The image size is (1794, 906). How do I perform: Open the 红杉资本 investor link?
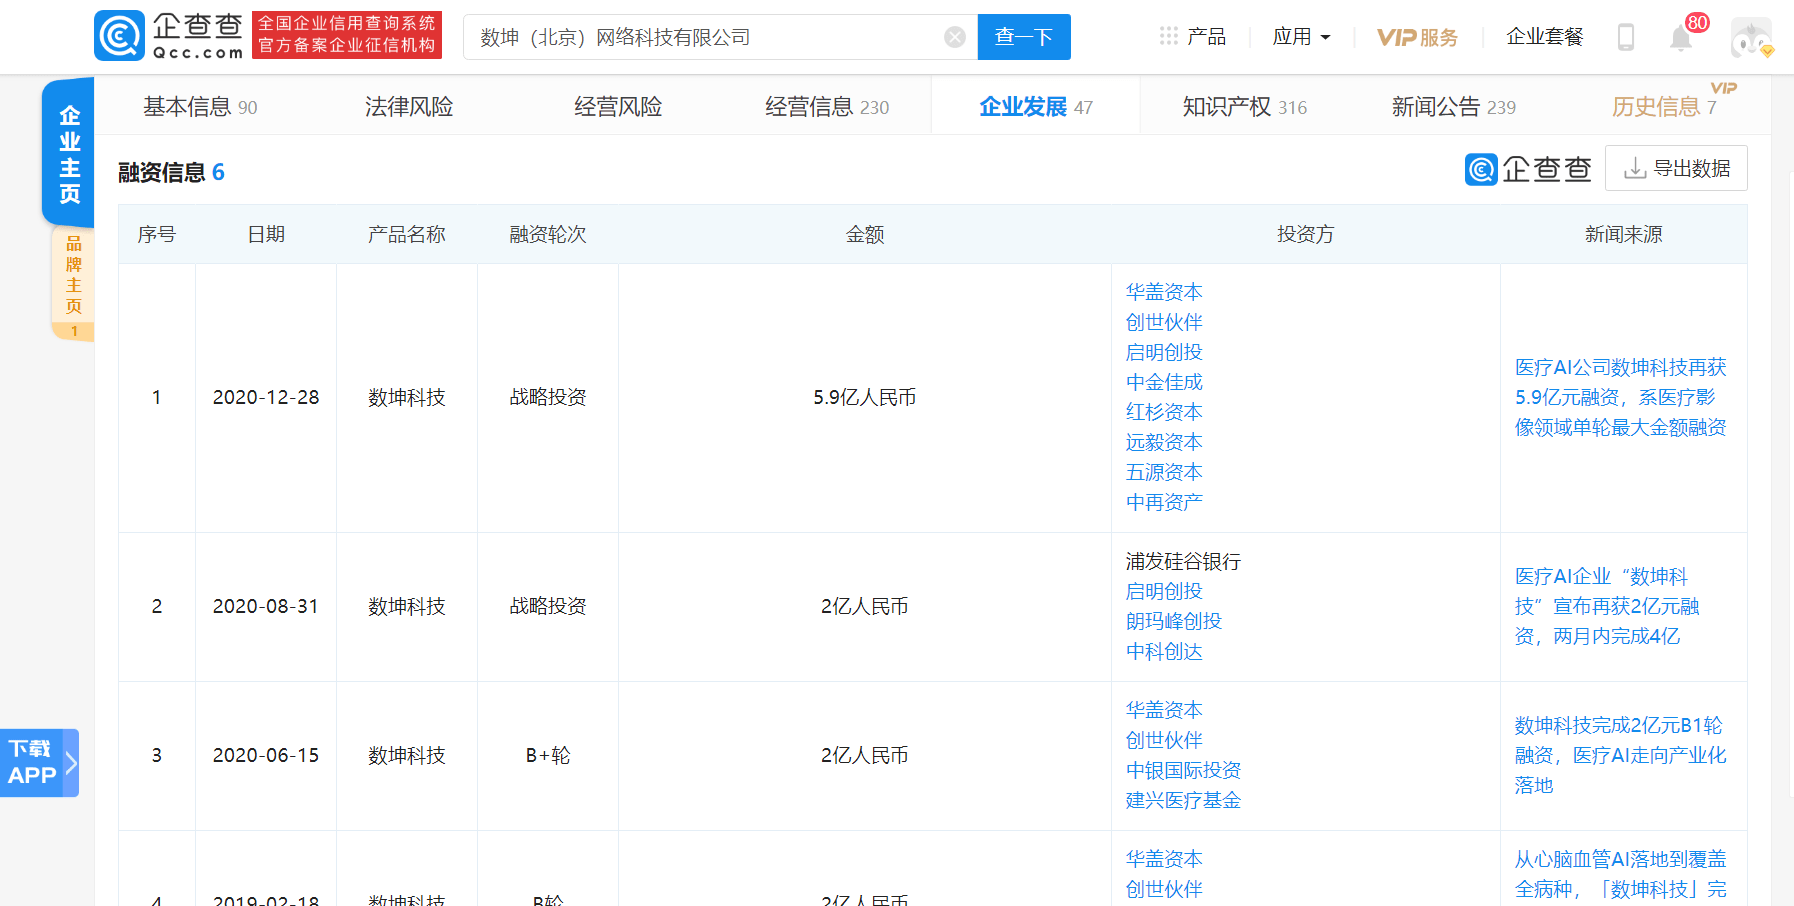tap(1164, 412)
